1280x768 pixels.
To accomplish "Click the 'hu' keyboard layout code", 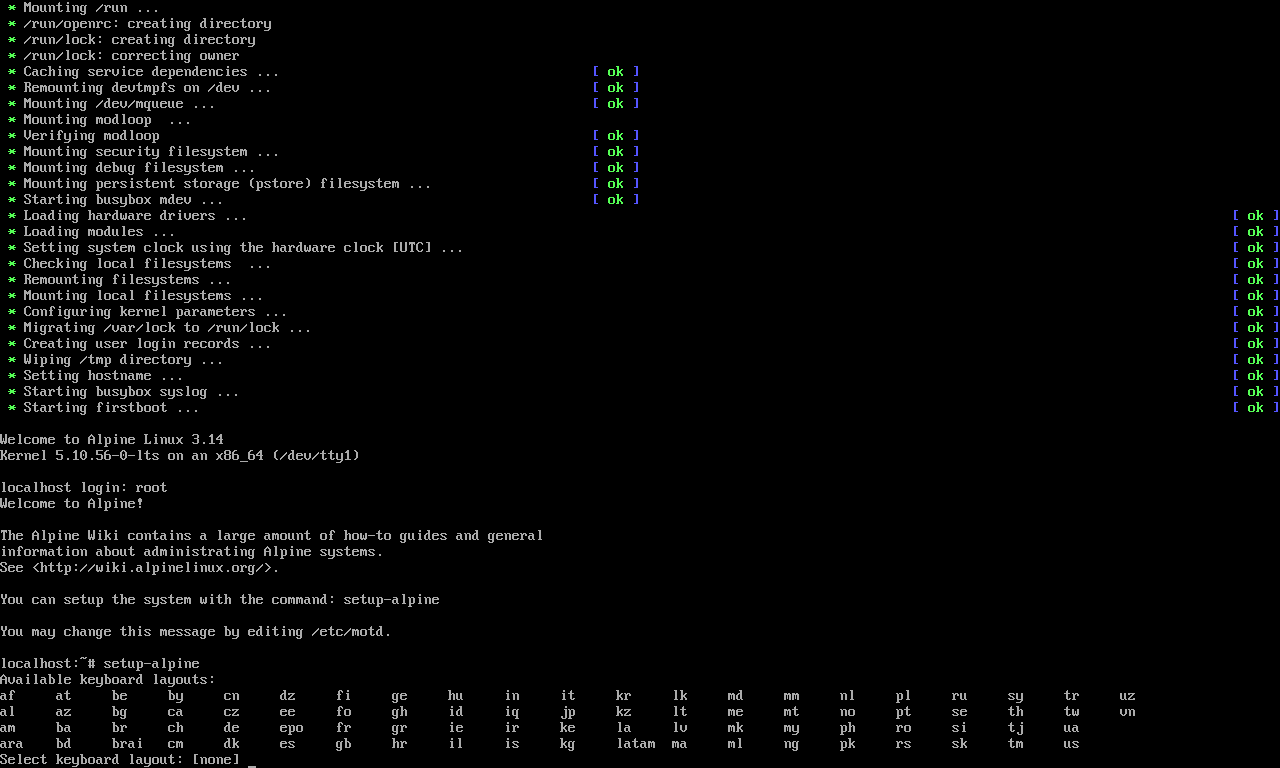I will [456, 696].
